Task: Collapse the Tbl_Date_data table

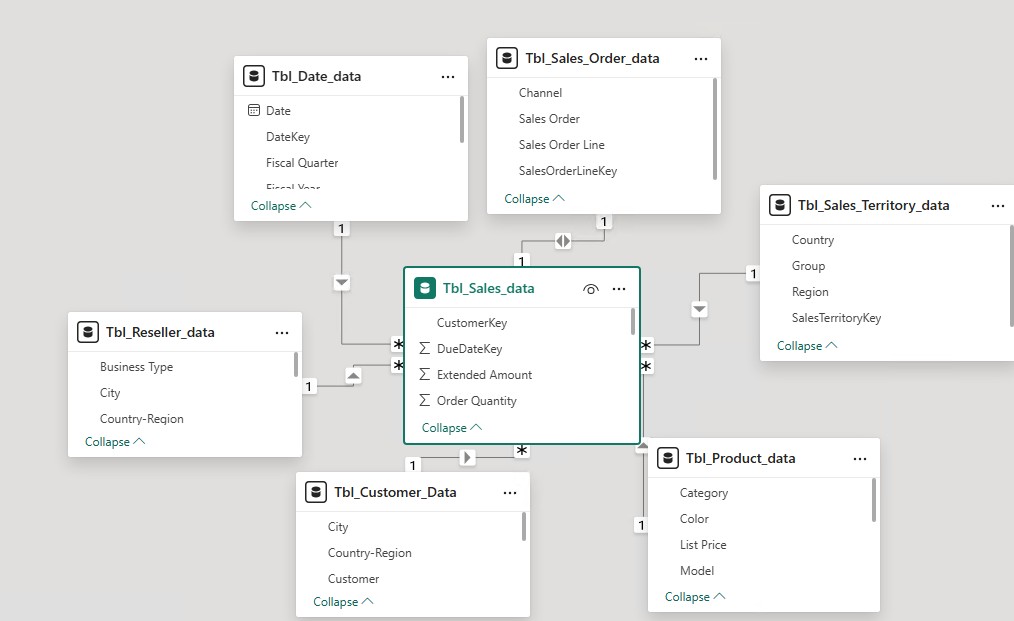Action: [x=281, y=206]
